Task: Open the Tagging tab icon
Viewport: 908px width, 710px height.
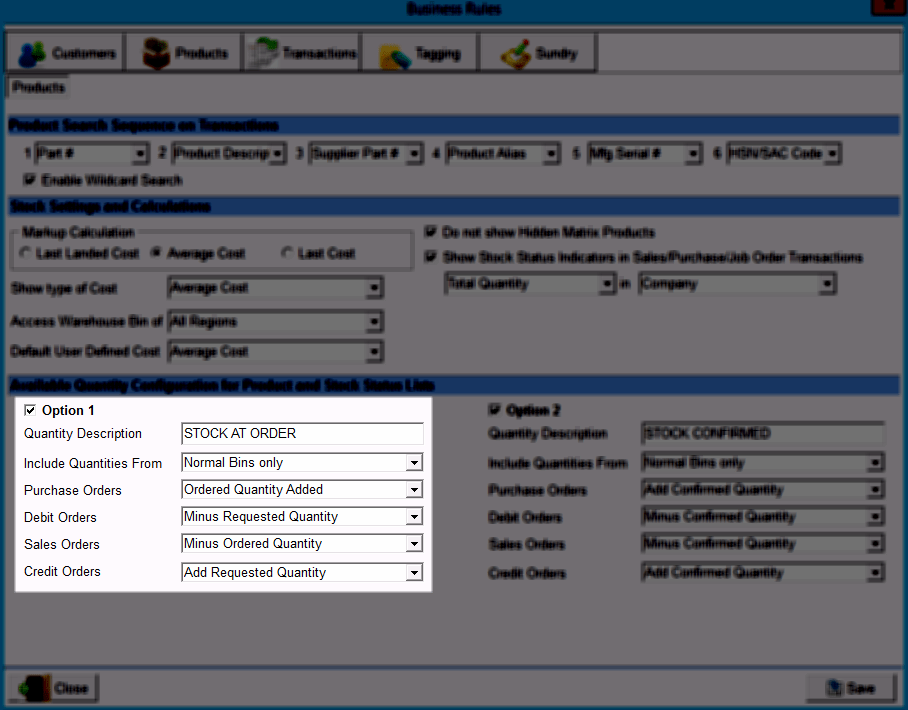Action: click(x=394, y=55)
